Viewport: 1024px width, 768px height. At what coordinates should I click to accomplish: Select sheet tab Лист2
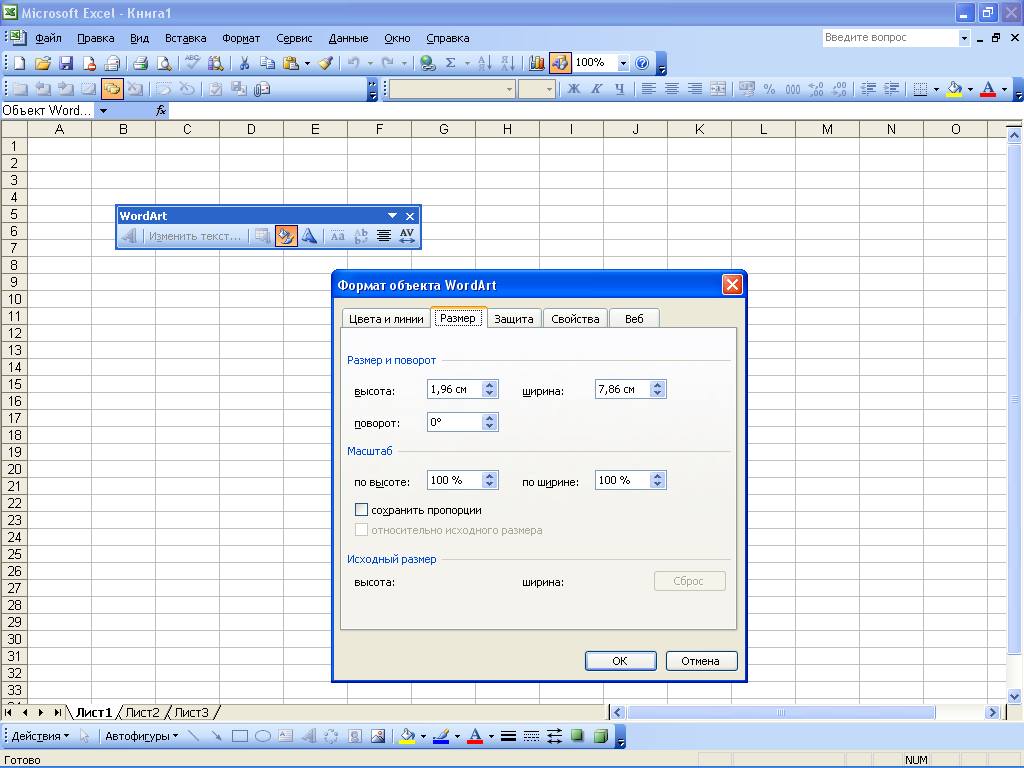pyautogui.click(x=142, y=712)
